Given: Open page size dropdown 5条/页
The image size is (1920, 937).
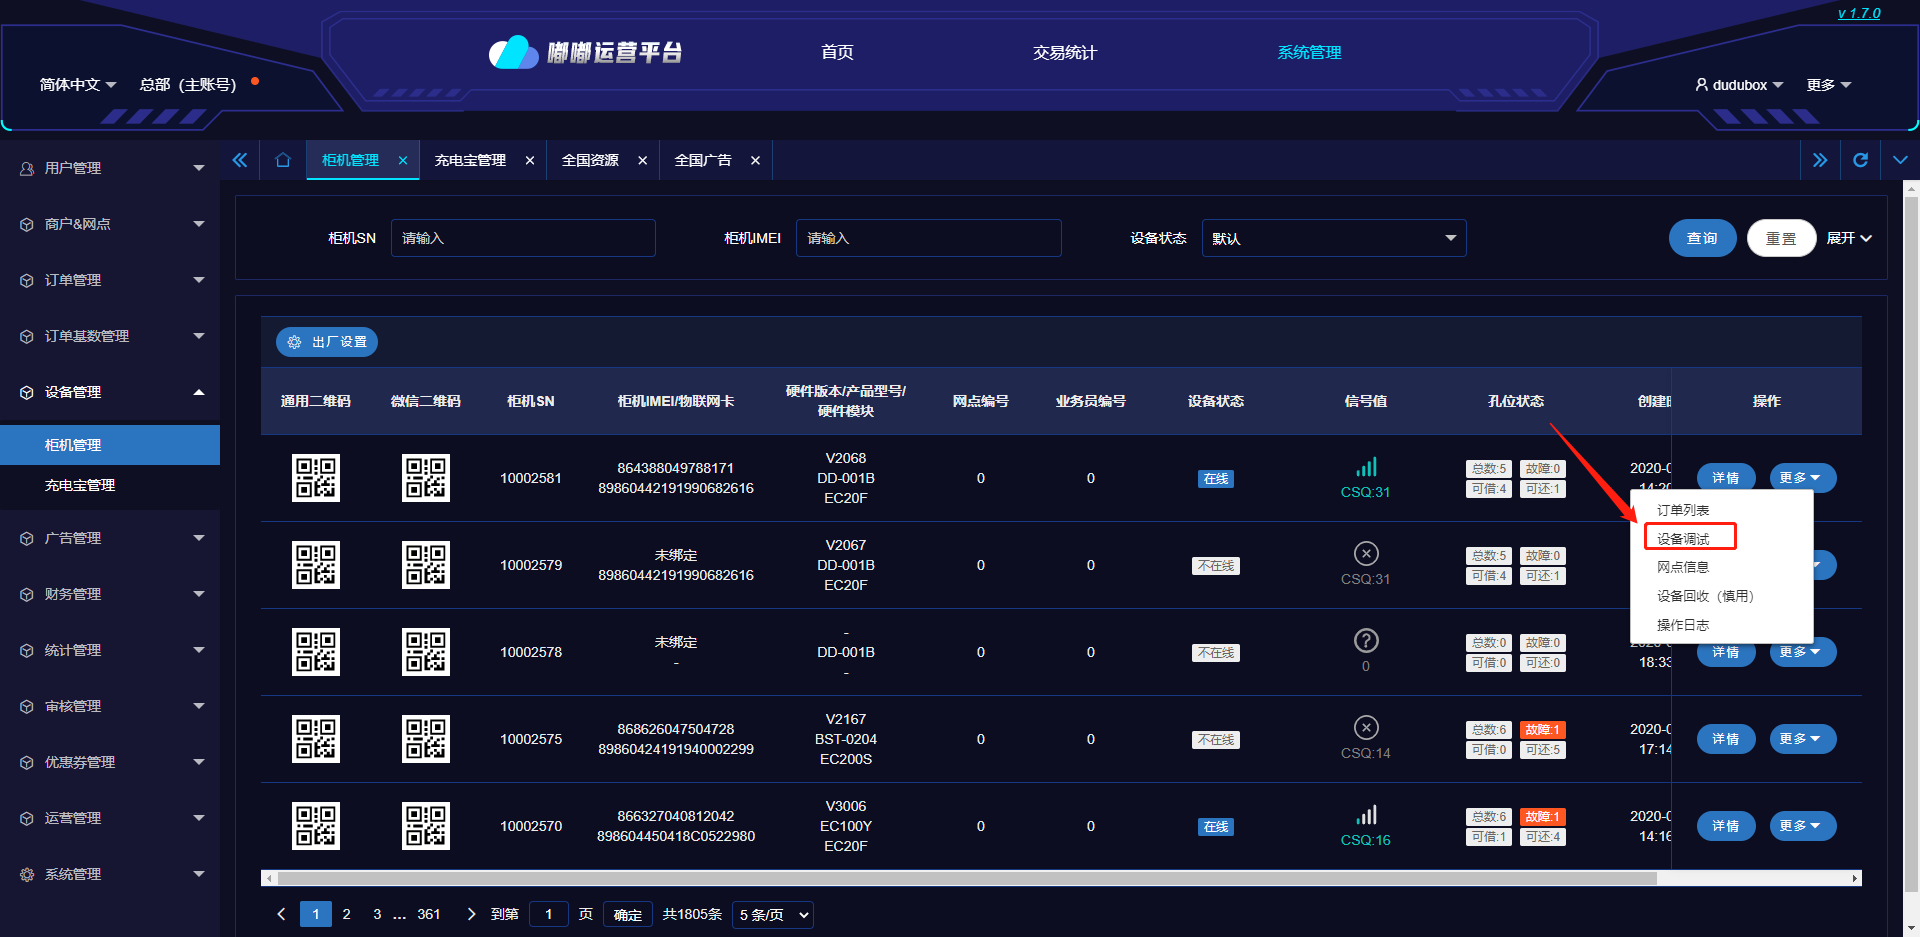Looking at the screenshot, I should click(773, 915).
